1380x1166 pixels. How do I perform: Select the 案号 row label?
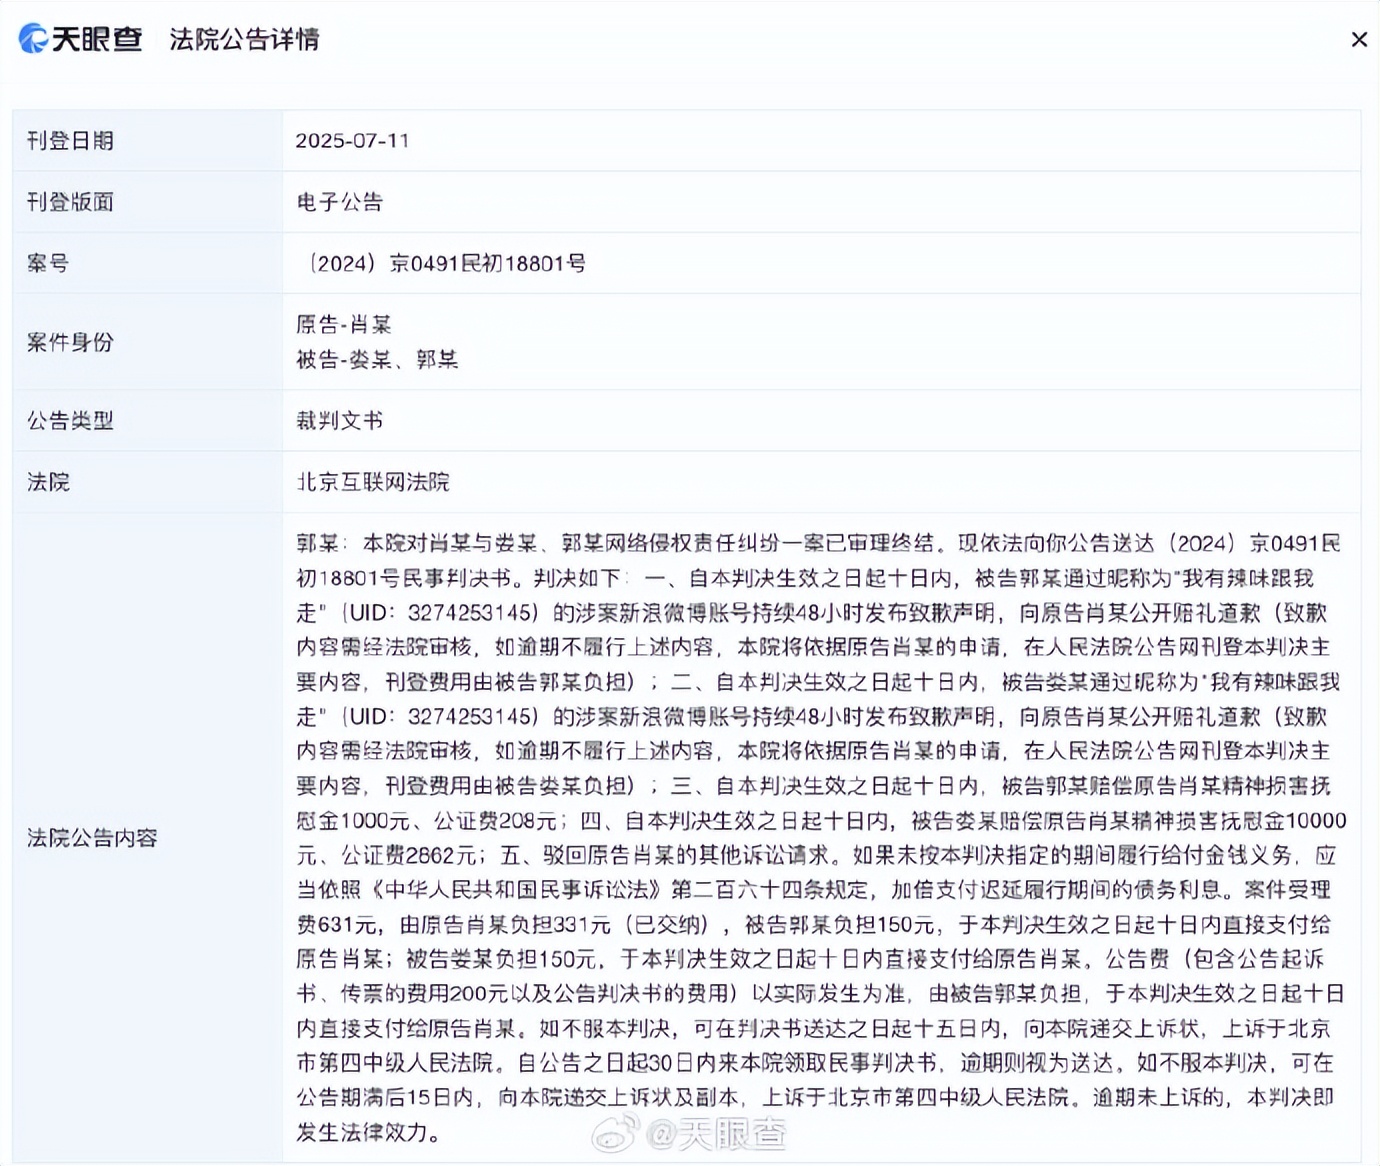point(48,264)
